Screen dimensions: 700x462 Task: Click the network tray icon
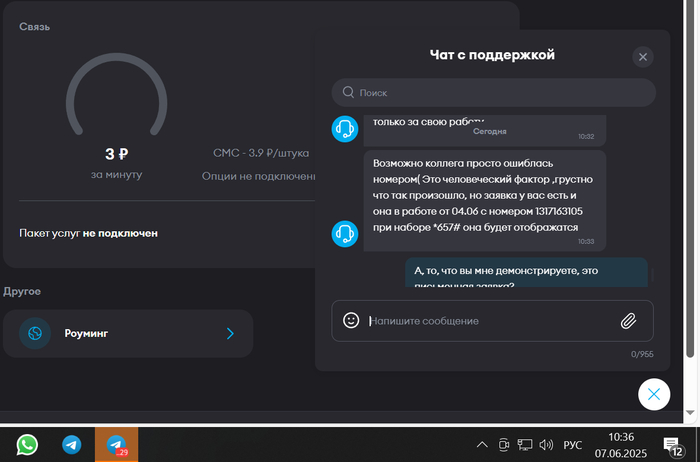pos(525,444)
